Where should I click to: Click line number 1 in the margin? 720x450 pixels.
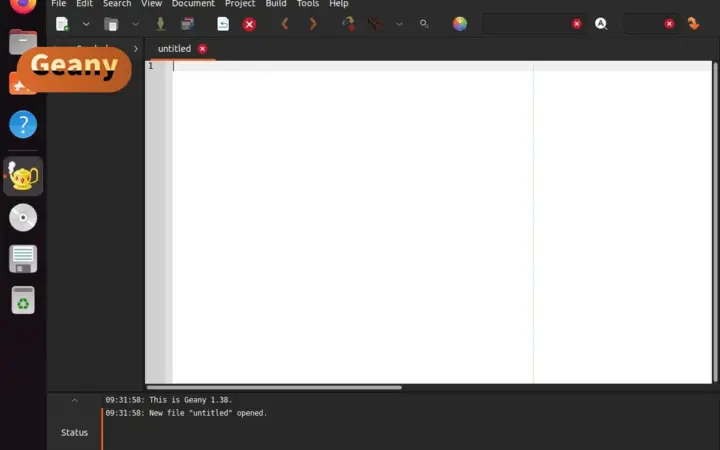[x=151, y=66]
